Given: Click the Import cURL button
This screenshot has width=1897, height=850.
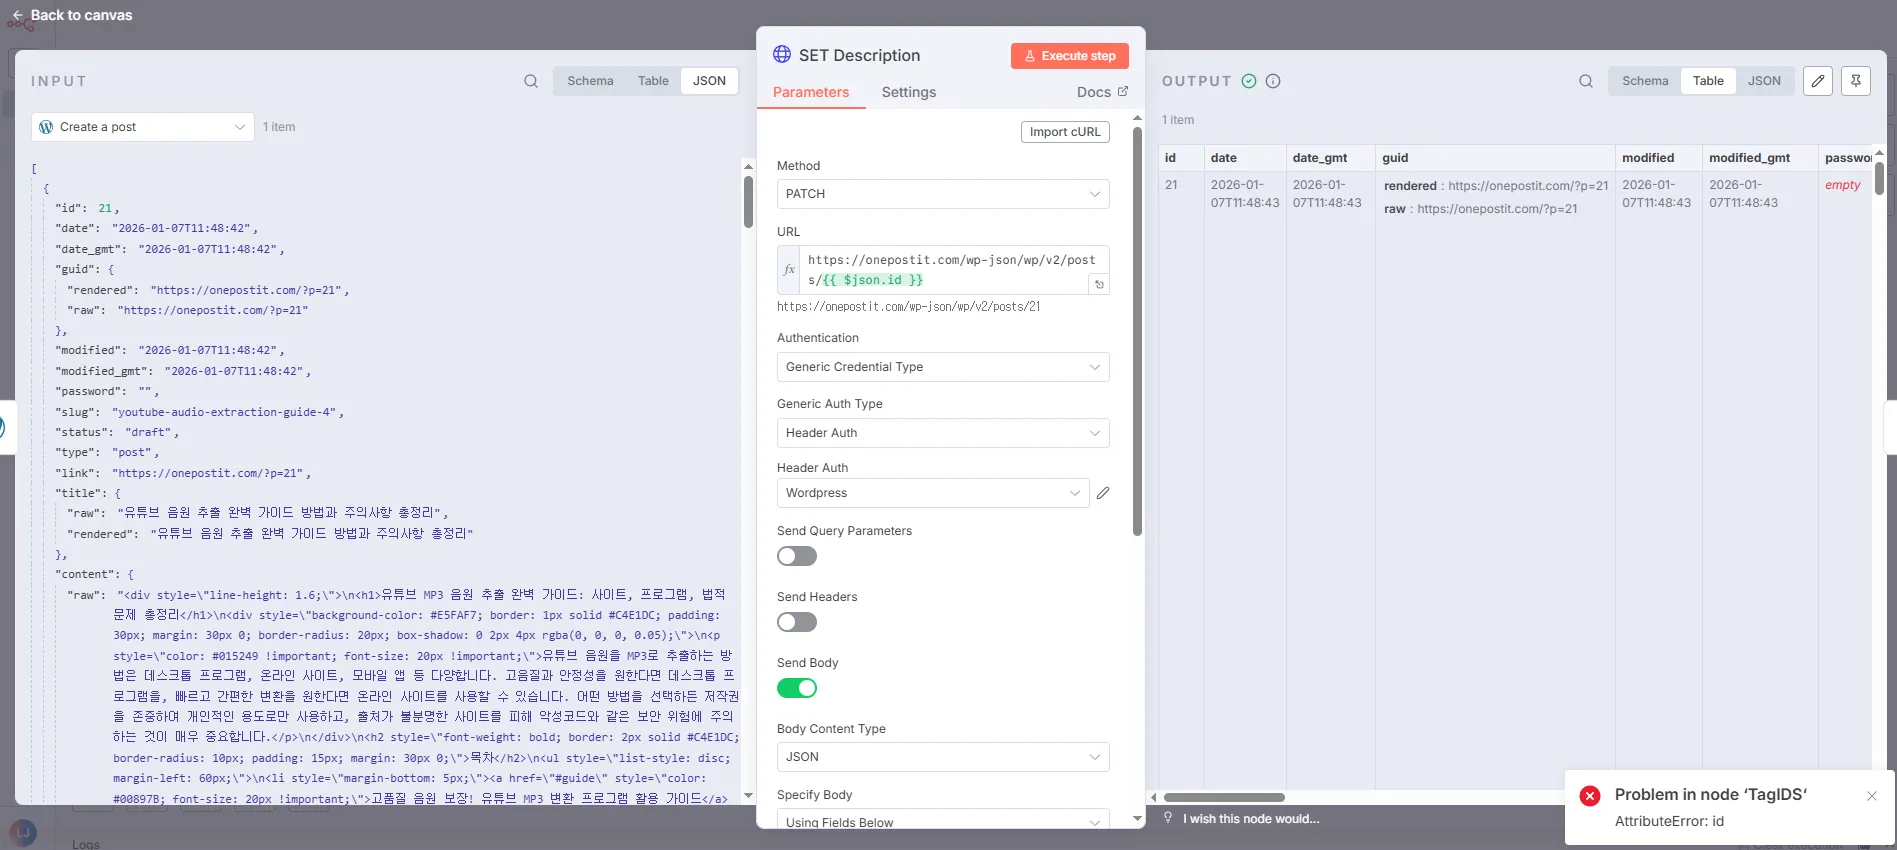Looking at the screenshot, I should pos(1065,132).
